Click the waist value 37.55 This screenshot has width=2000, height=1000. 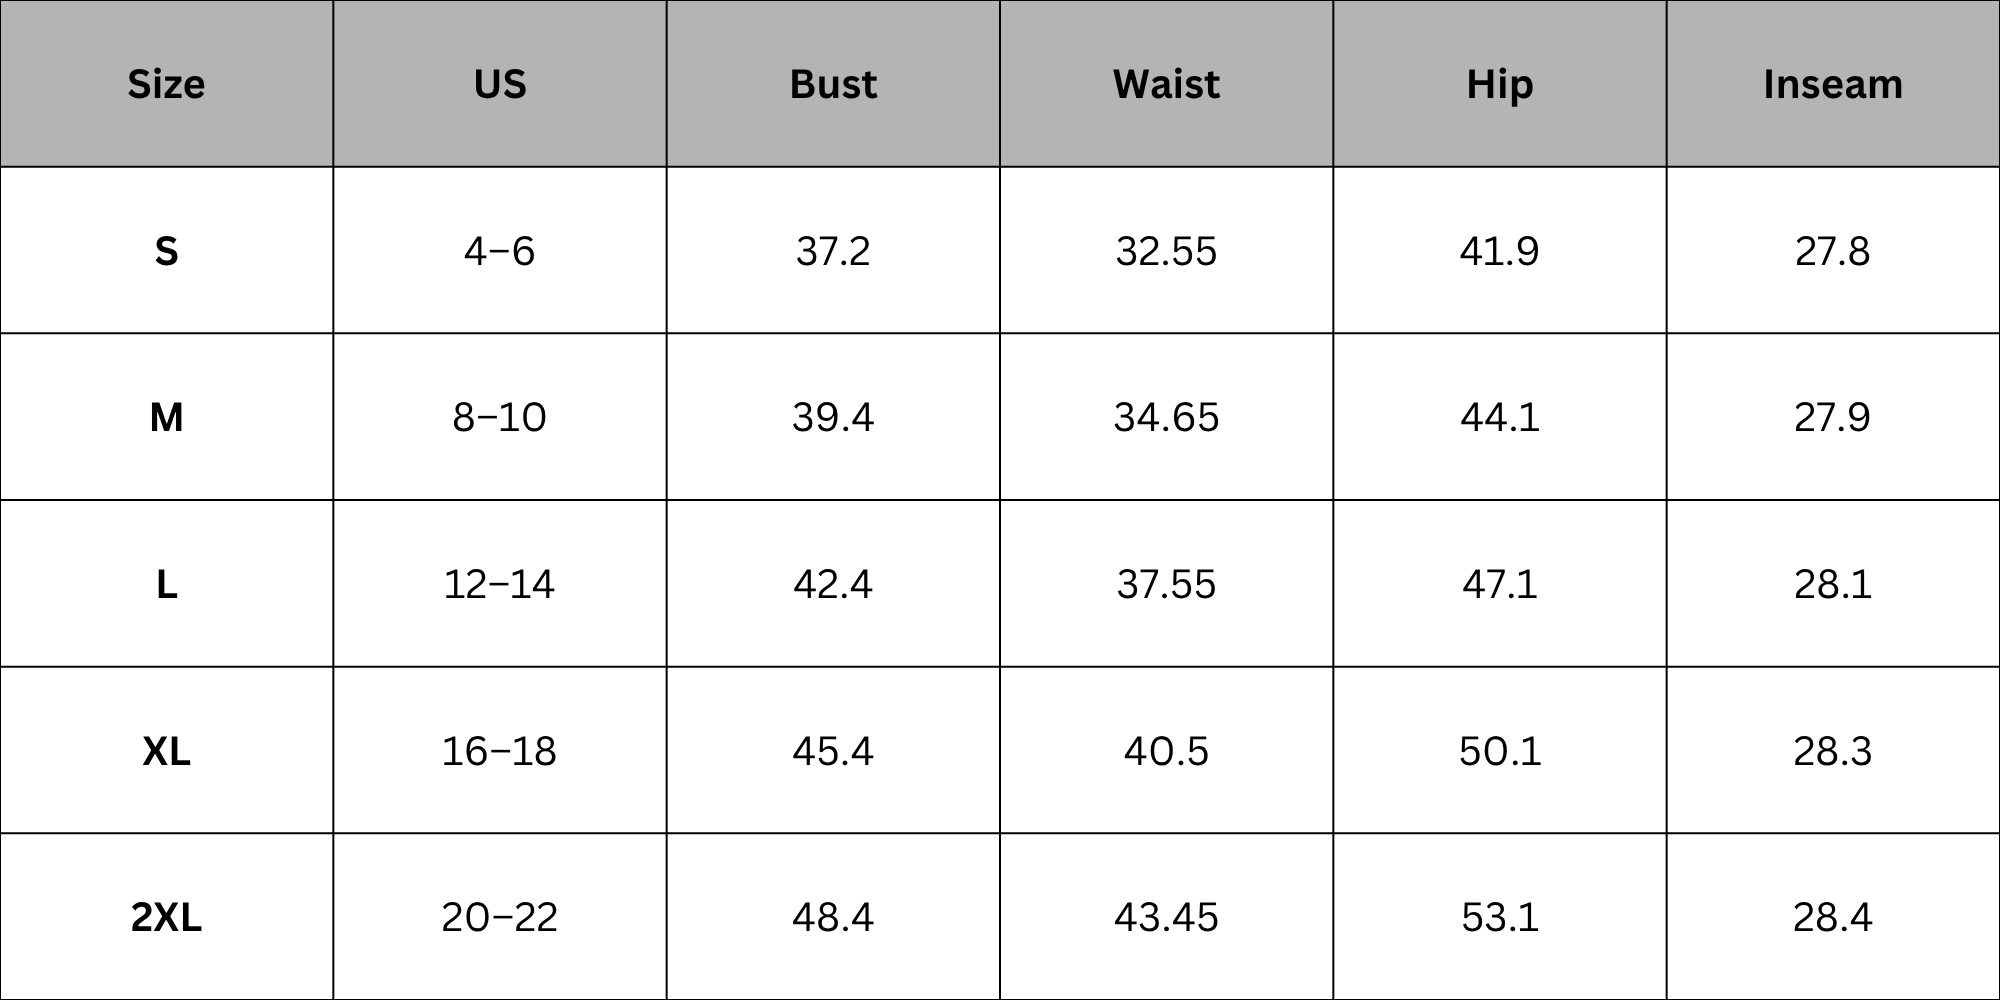[x=1166, y=583]
